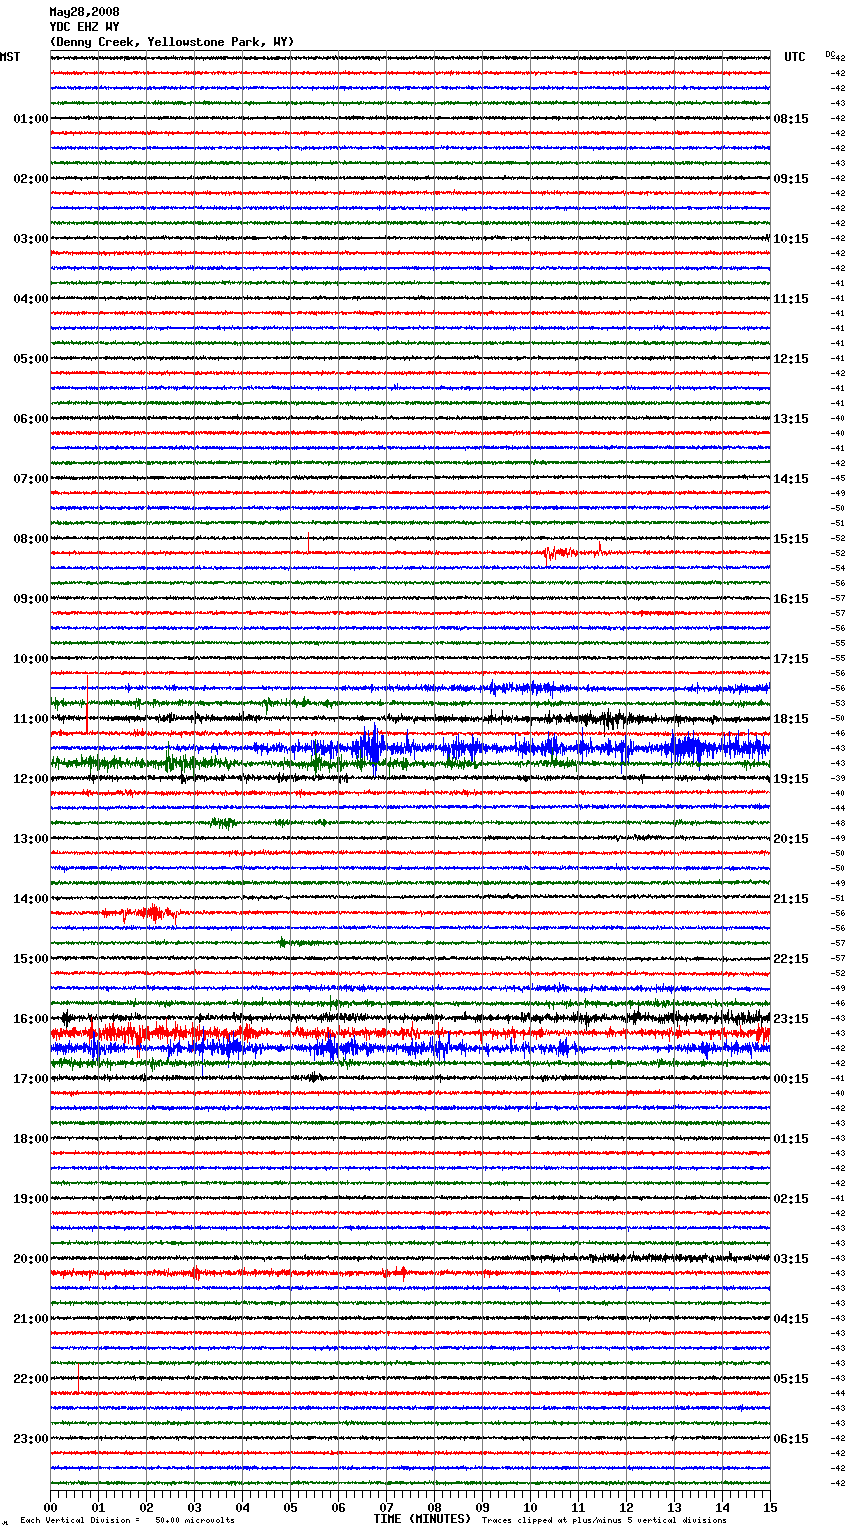The width and height of the screenshot is (850, 1534).
Task: Select the 08:00 MST row label
Action: pos(31,539)
